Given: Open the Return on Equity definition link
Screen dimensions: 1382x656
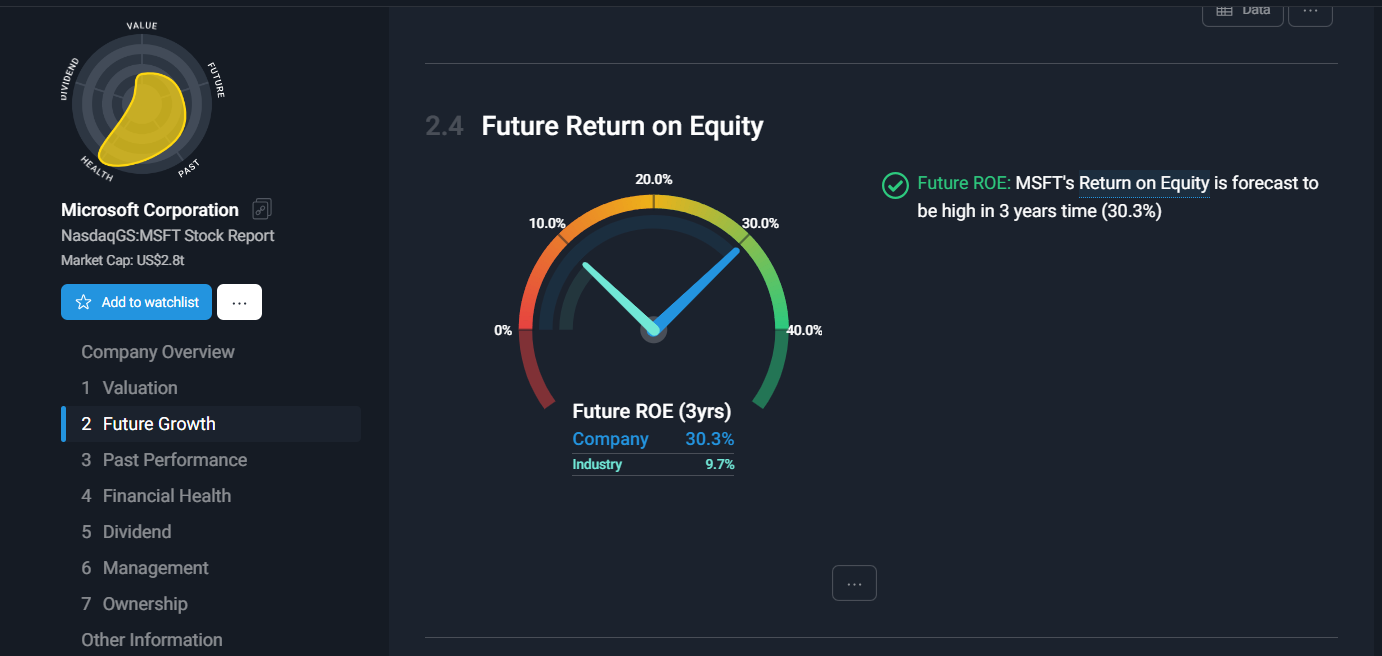Looking at the screenshot, I should coord(1144,183).
